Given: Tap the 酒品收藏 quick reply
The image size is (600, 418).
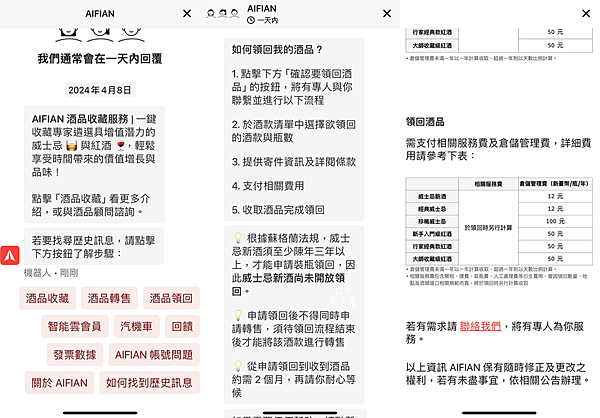Looking at the screenshot, I should pyautogui.click(x=47, y=298).
